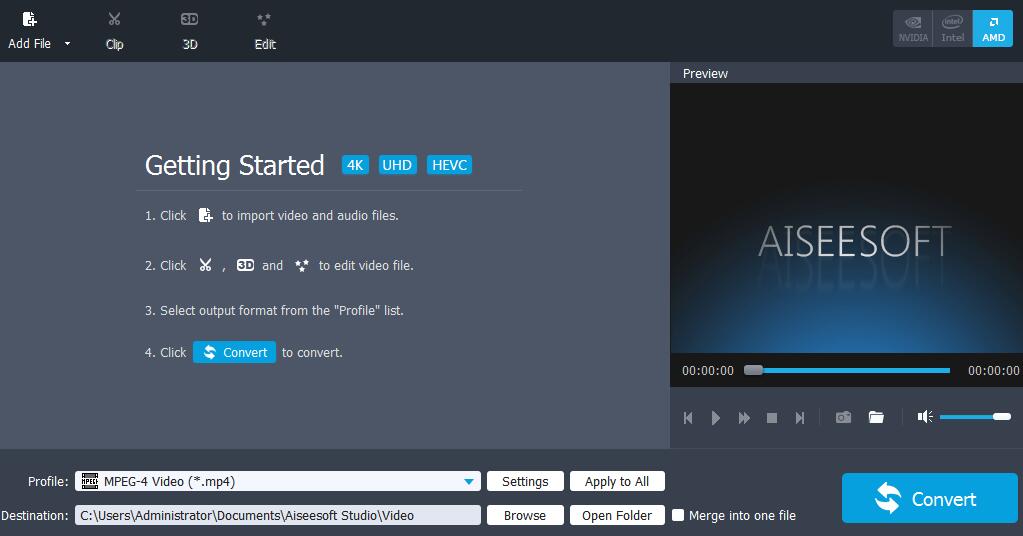1023x536 pixels.
Task: Skip to next file in preview
Action: pyautogui.click(x=800, y=418)
